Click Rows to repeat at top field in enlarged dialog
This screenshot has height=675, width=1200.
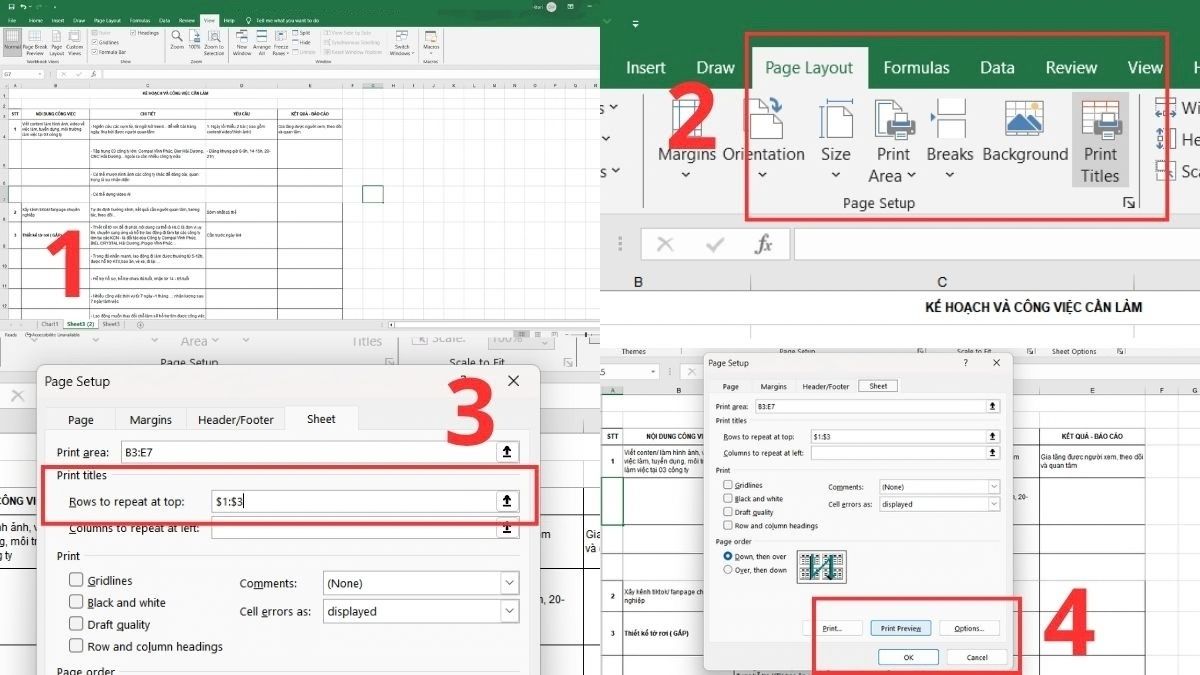coord(353,500)
